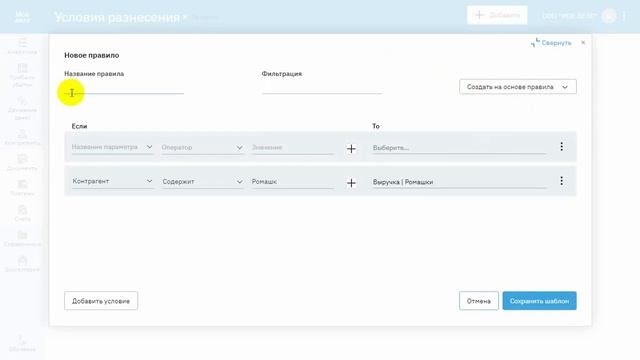This screenshot has height=360, width=640.
Task: Click the Сохранить шаблон button
Action: tap(539, 301)
